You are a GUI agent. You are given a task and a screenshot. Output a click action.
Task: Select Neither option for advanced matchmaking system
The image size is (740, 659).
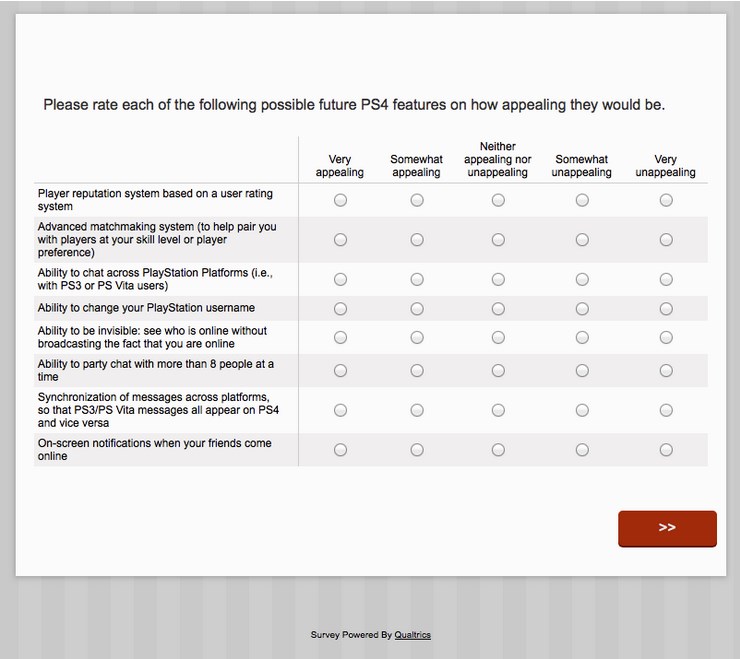click(x=498, y=240)
